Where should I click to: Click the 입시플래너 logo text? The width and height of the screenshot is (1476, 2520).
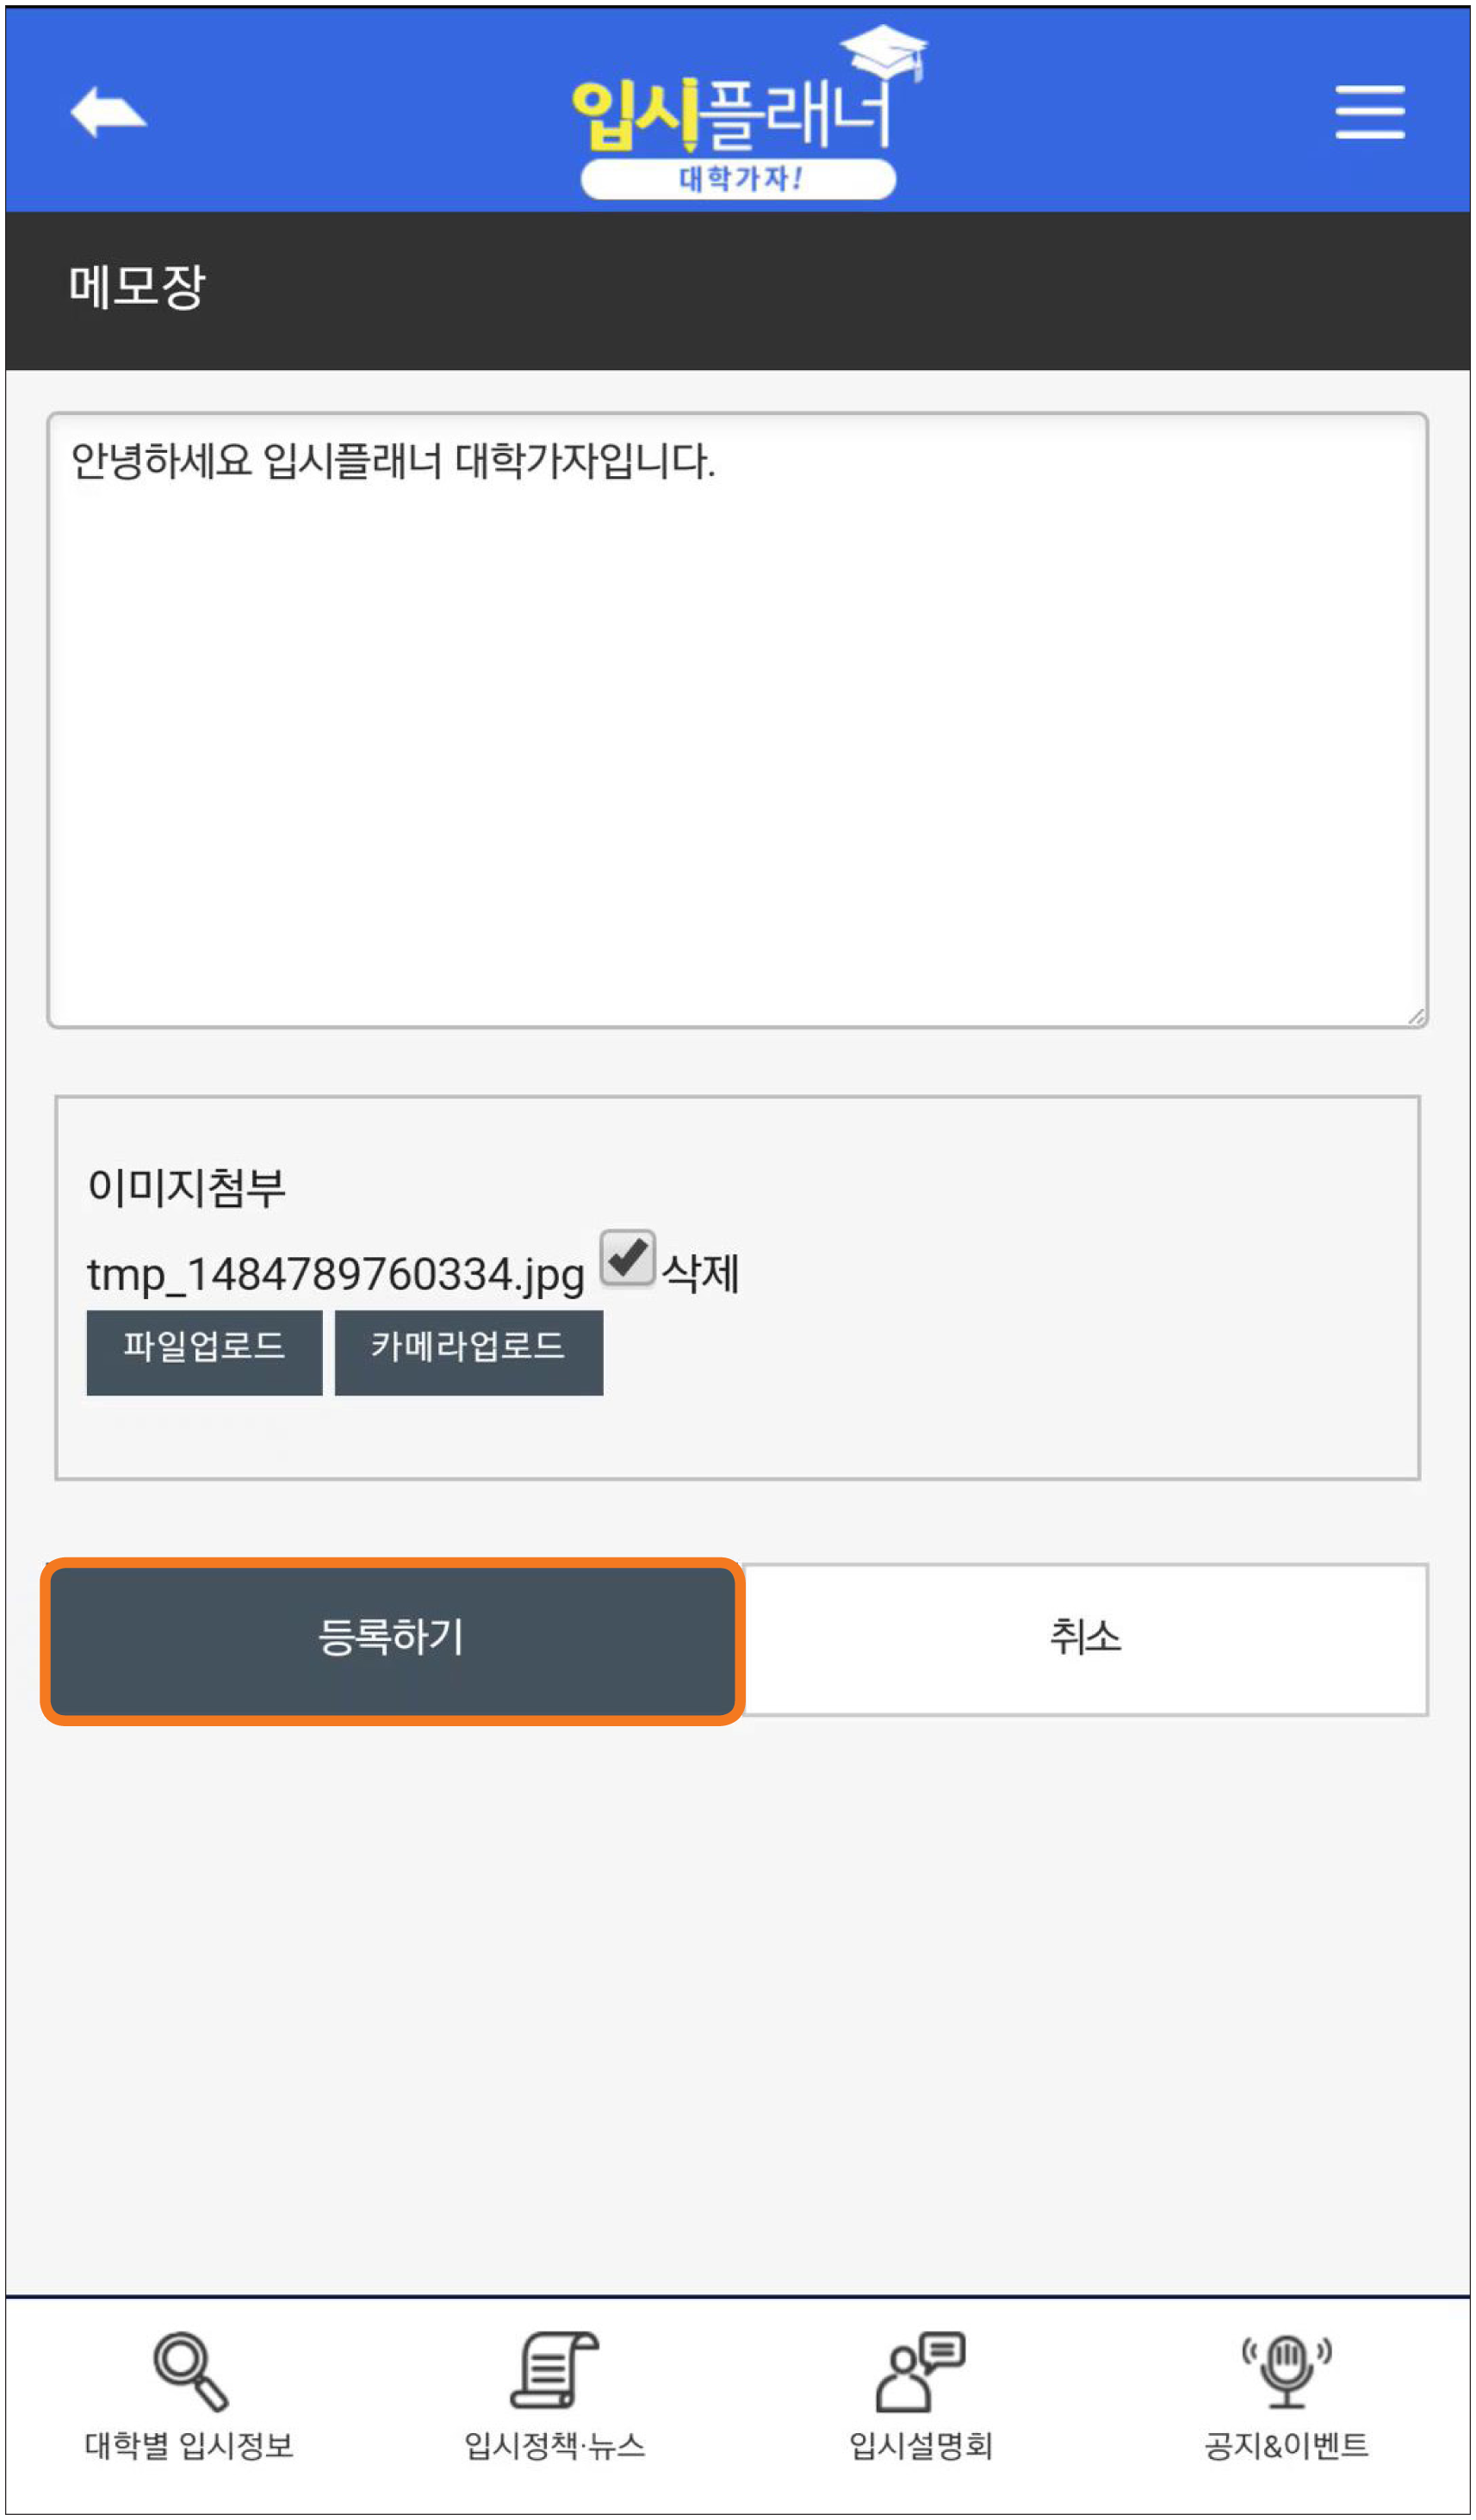point(732,115)
